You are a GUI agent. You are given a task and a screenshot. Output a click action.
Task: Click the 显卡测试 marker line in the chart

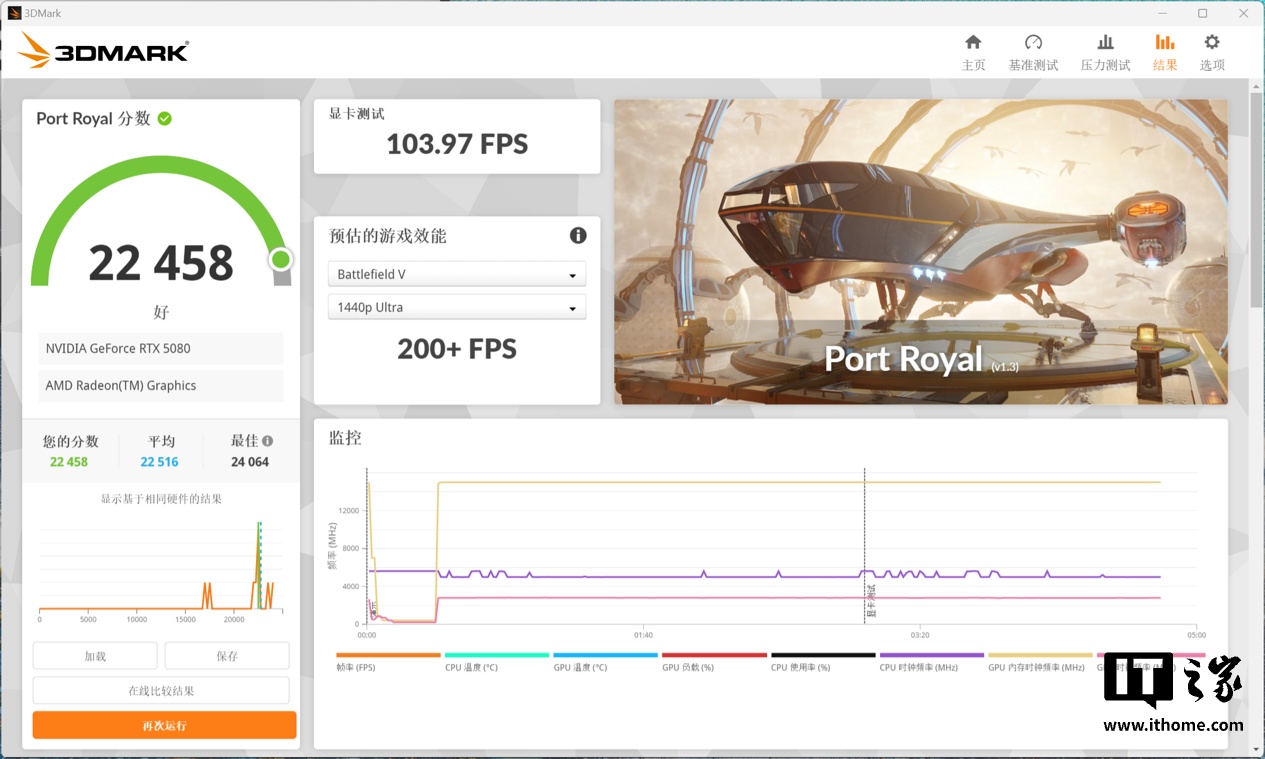click(x=865, y=545)
